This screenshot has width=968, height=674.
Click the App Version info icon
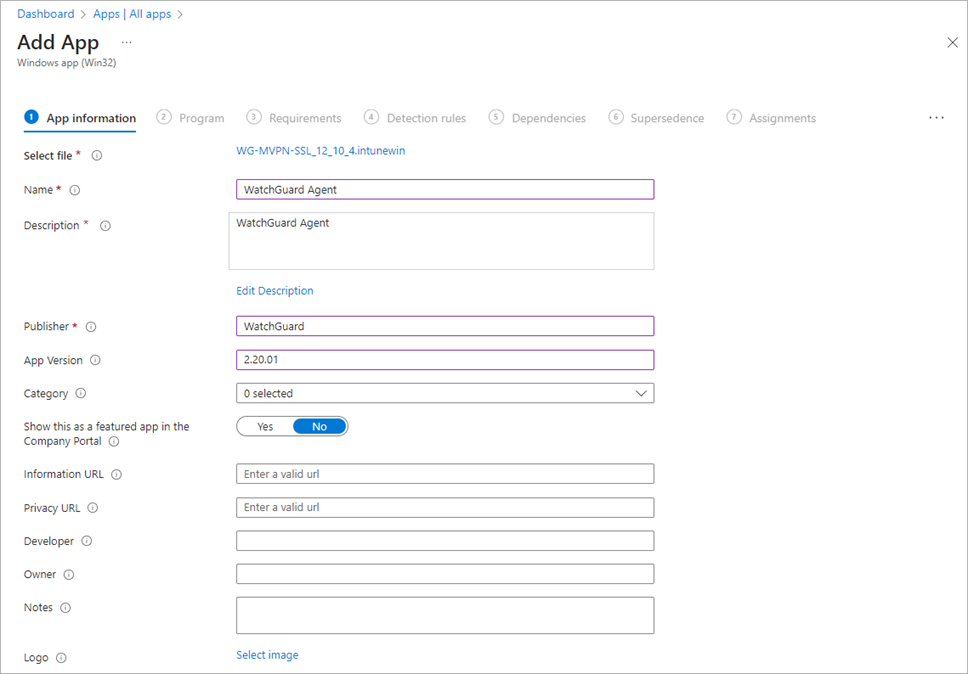[x=96, y=361]
